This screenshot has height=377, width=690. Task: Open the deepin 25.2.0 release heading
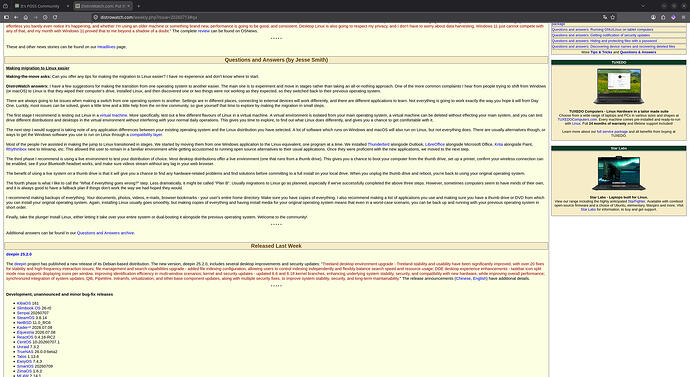point(19,254)
